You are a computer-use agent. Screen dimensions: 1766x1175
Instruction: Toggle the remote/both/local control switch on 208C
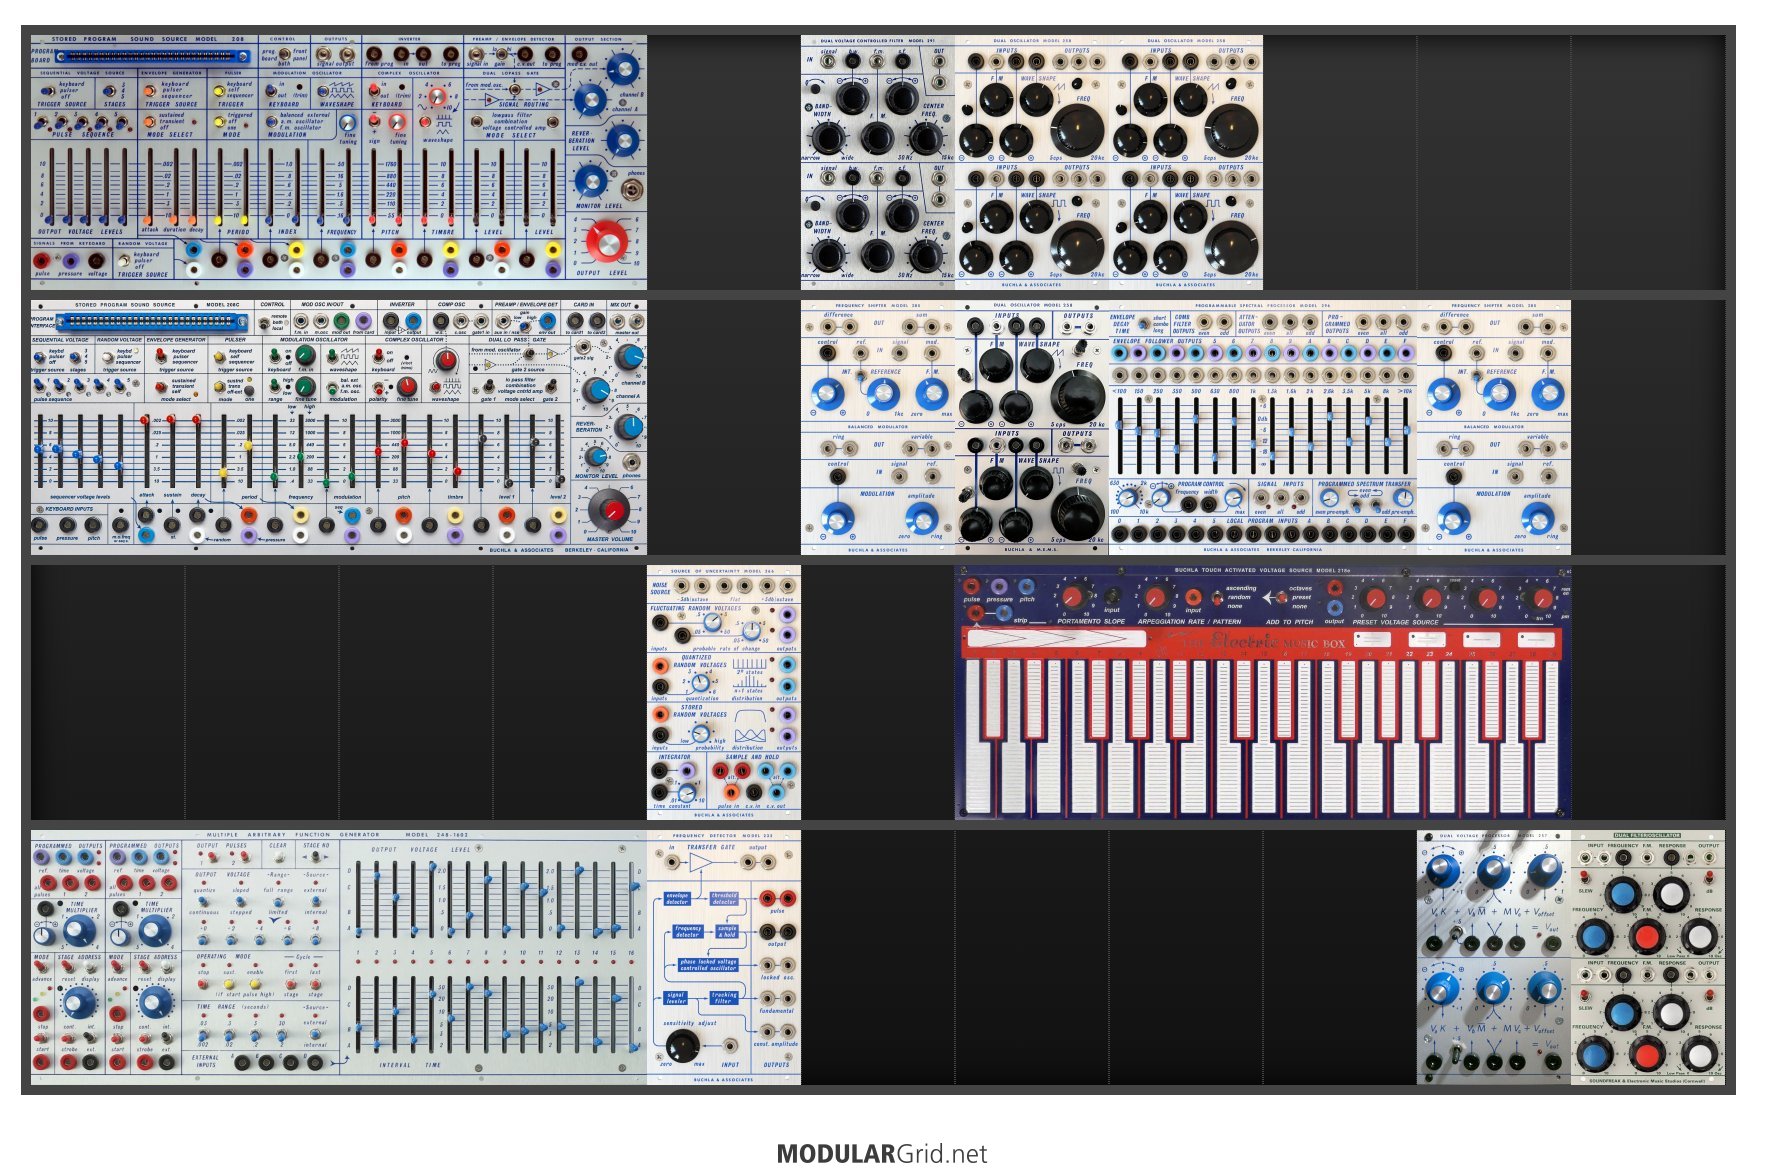coord(264,322)
